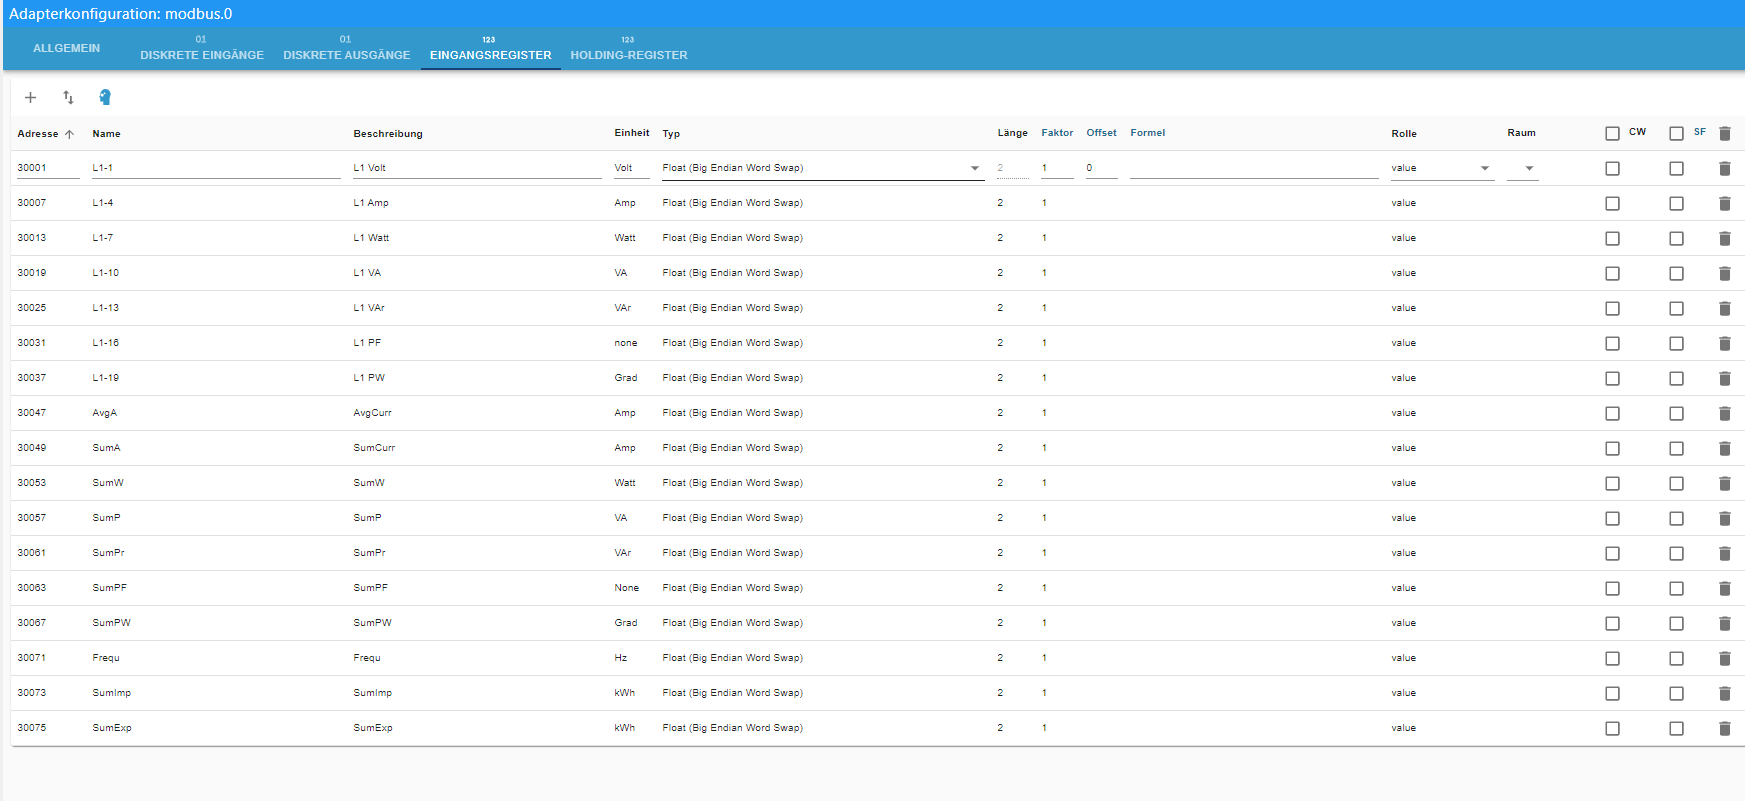Select the Eingangsregister tab

pos(491,49)
